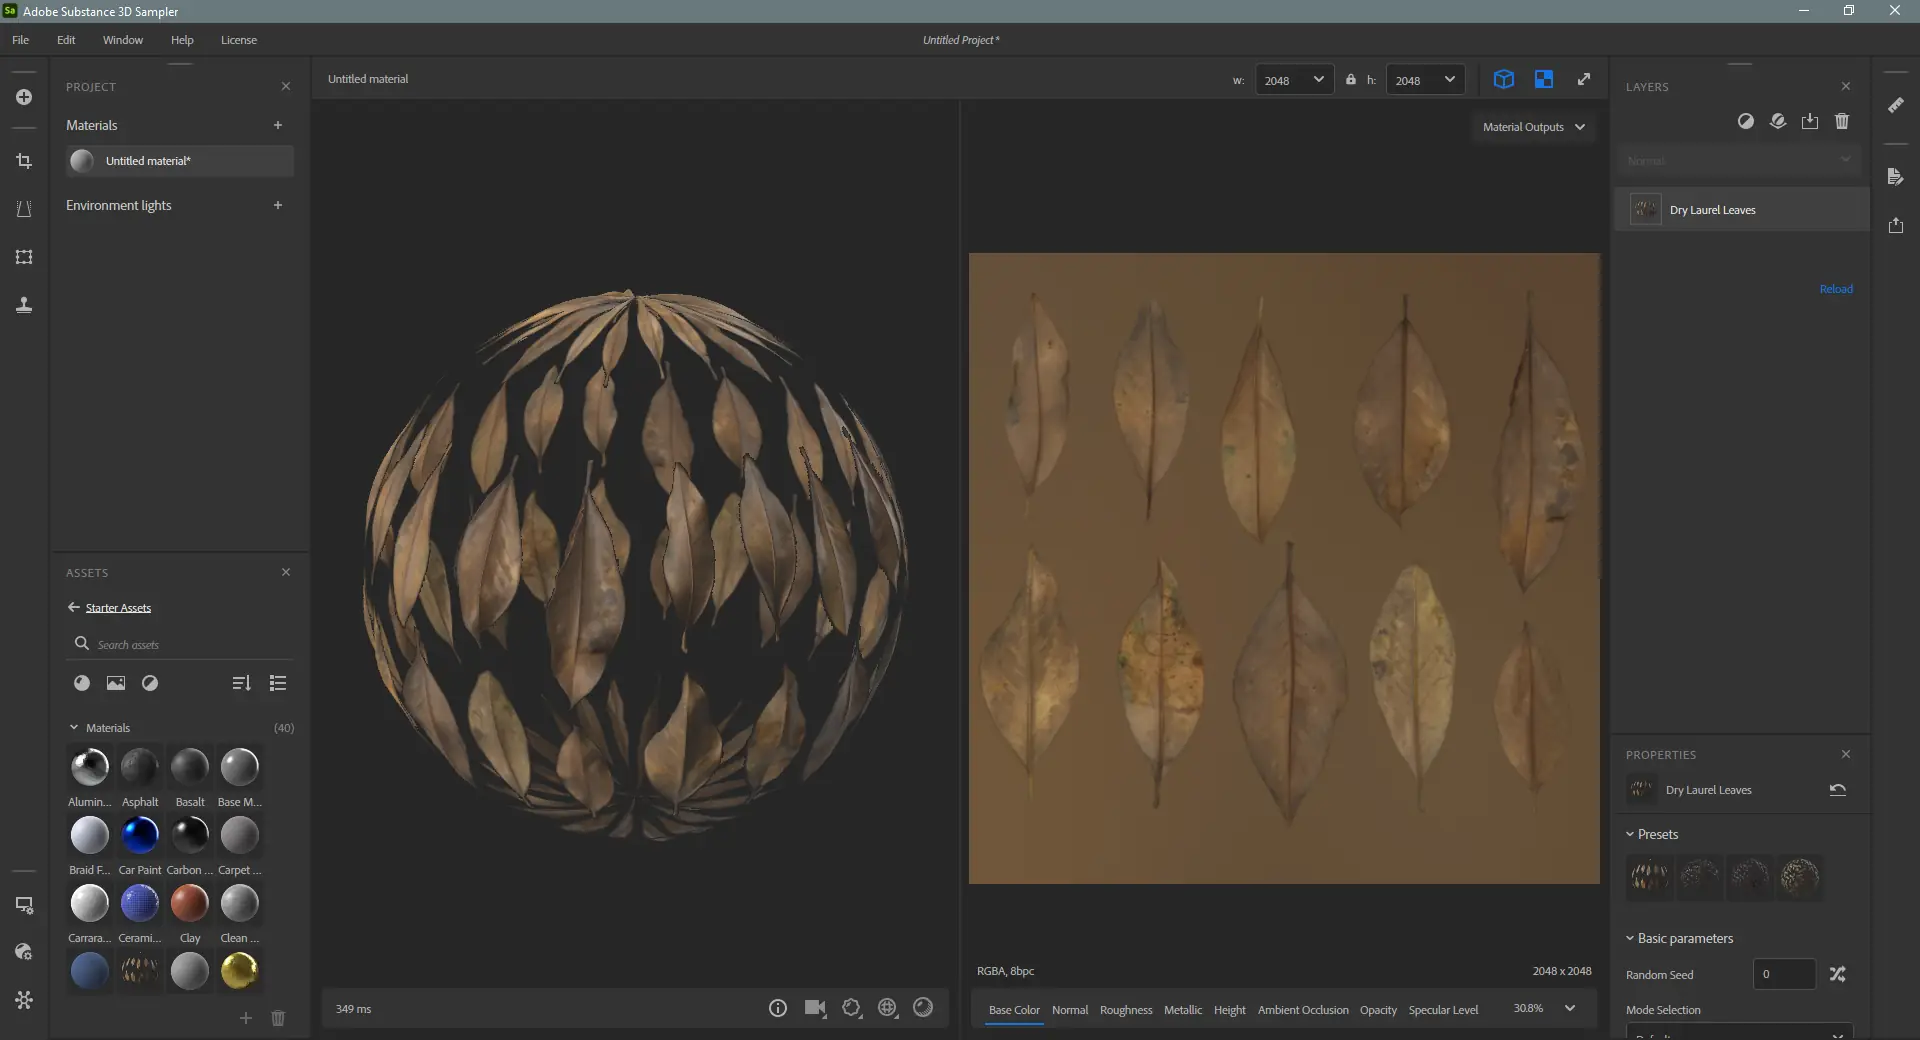Toggle the 2D view checkerboard button
The height and width of the screenshot is (1040, 1920).
[1543, 79]
